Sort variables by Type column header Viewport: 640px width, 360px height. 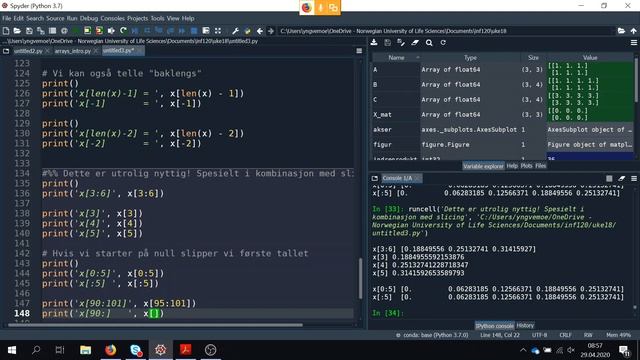coord(470,58)
